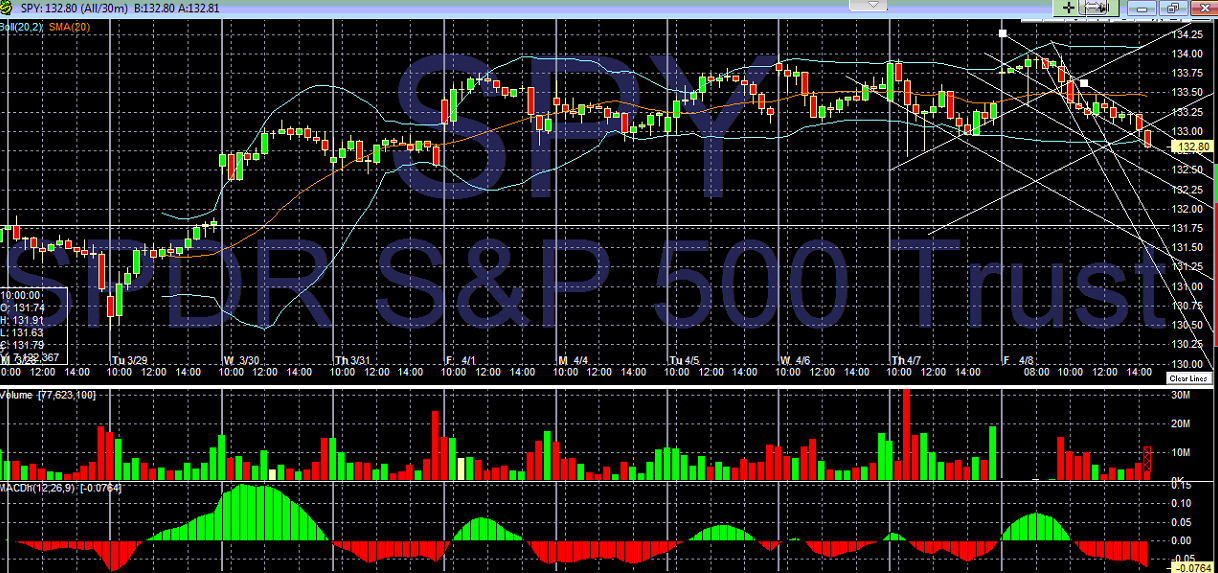Click the W 3/30 date label

242,359
